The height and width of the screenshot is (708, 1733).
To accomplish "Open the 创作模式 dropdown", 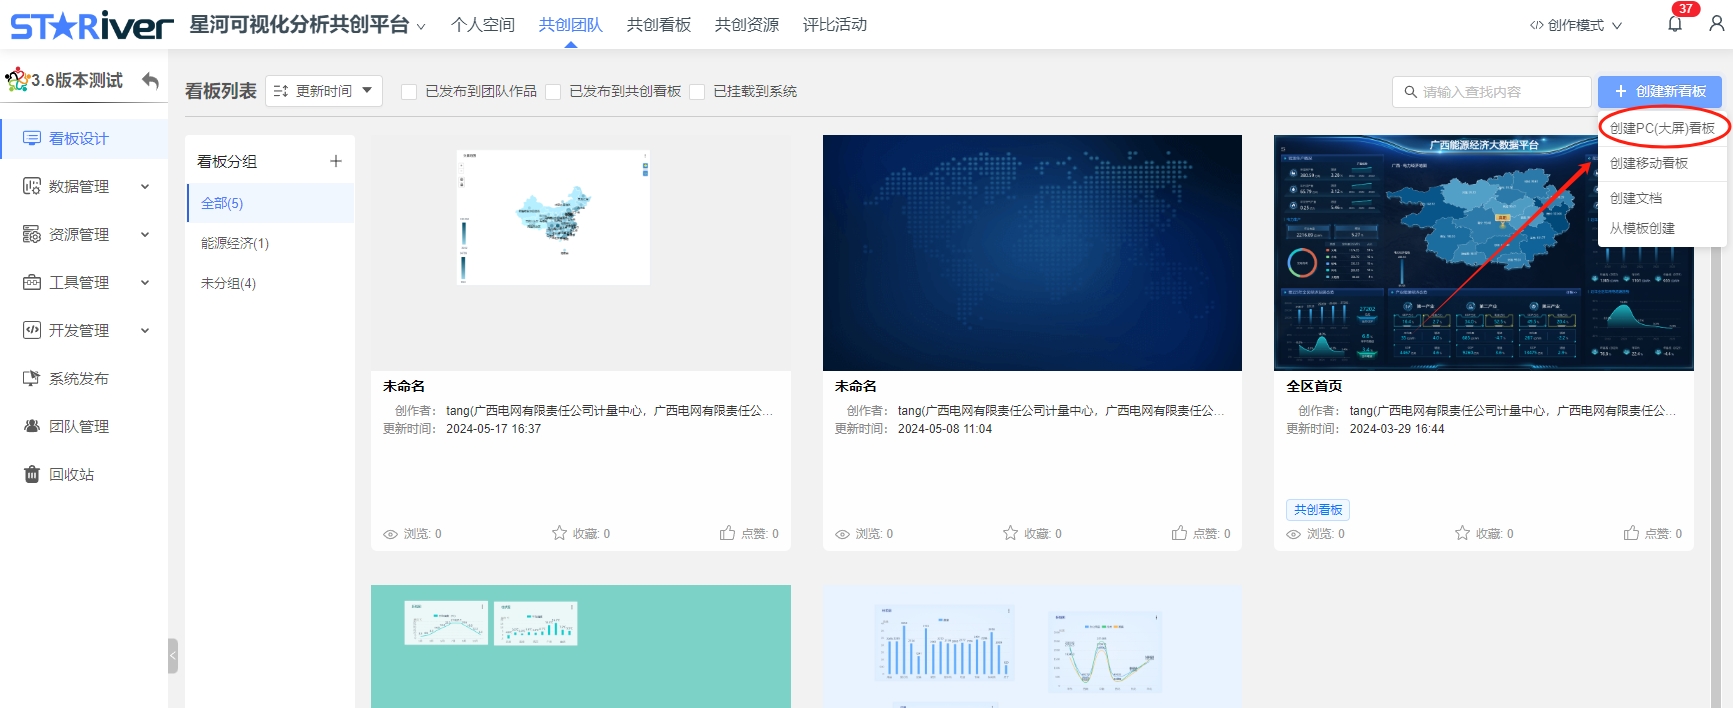I will click(x=1576, y=25).
